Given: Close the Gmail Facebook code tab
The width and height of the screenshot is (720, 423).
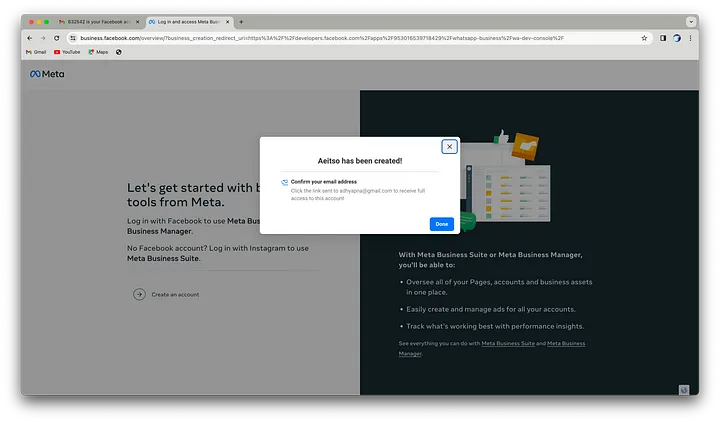Looking at the screenshot, I should coord(137,22).
